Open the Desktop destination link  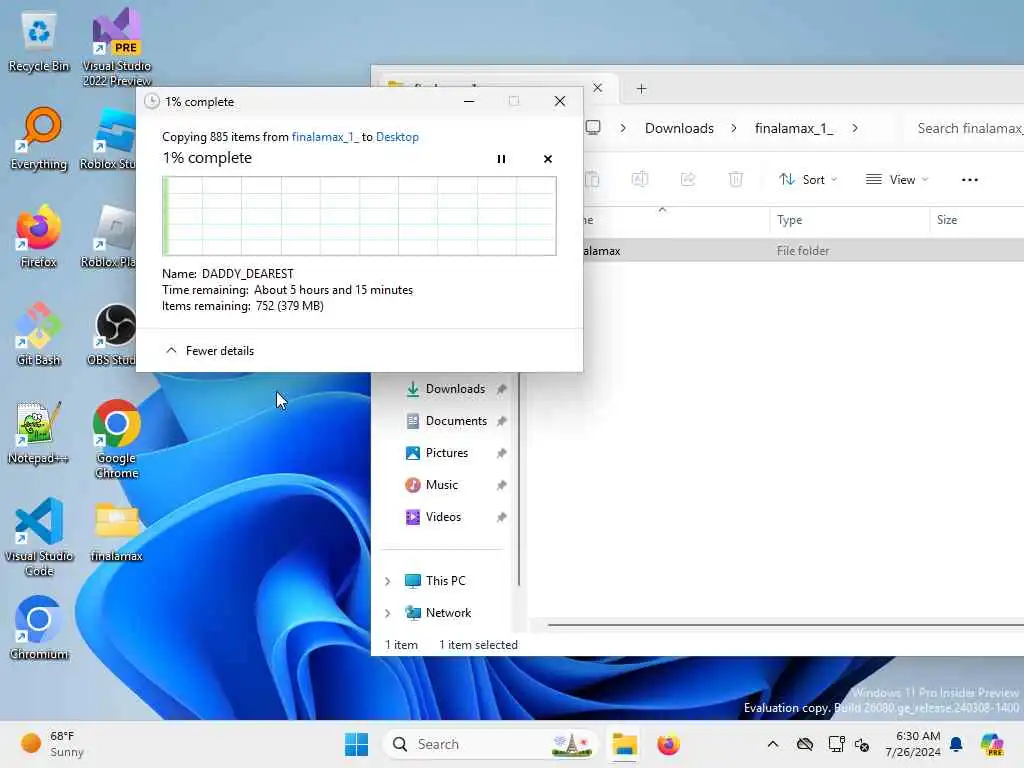(397, 136)
